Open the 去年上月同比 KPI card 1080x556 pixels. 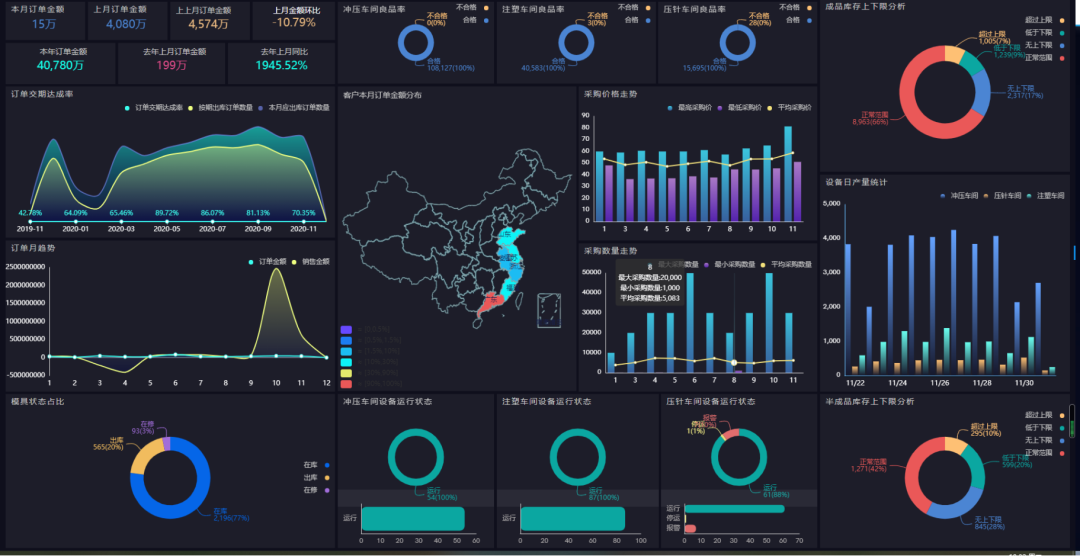(283, 63)
